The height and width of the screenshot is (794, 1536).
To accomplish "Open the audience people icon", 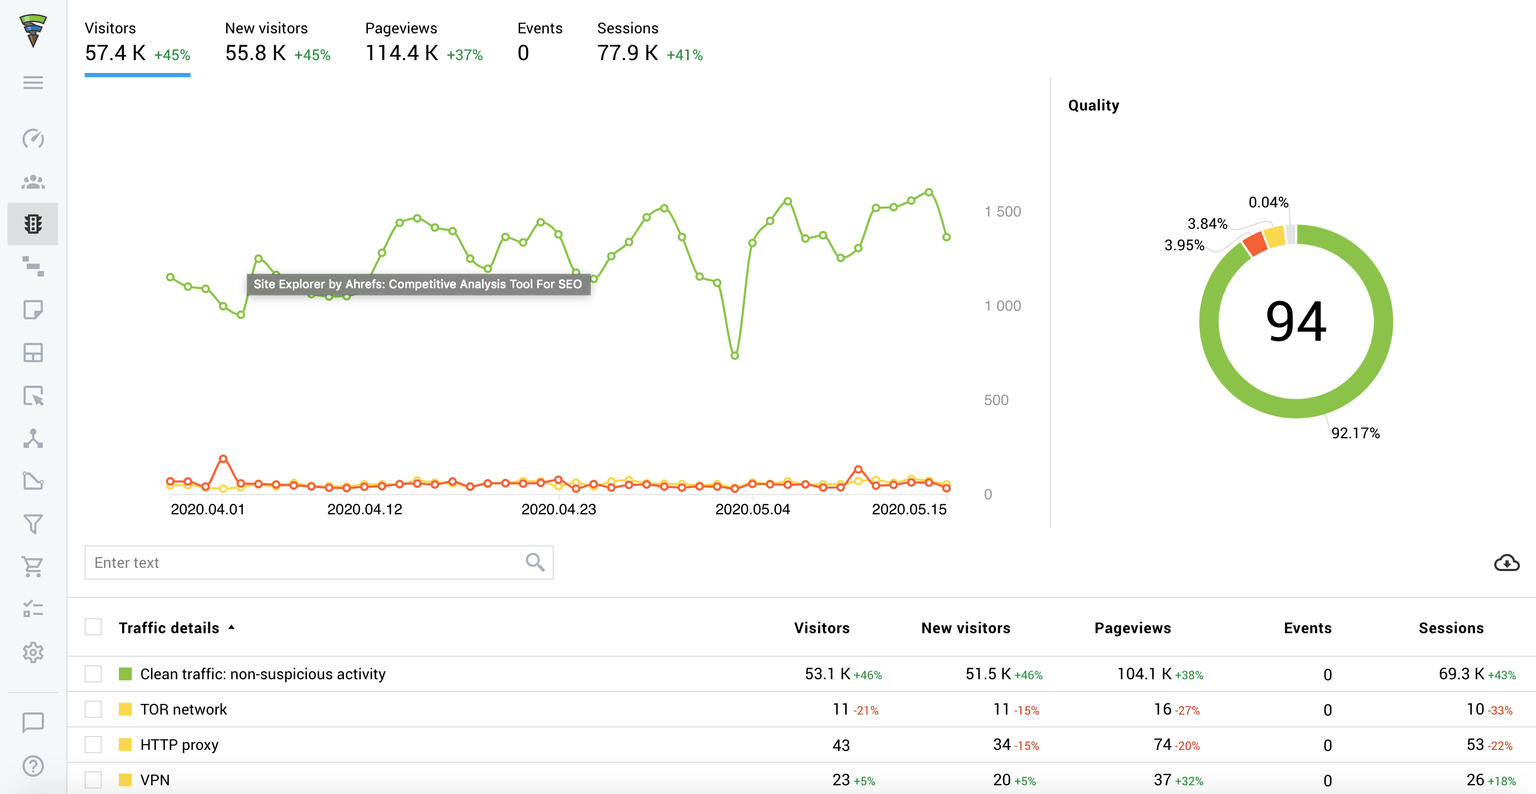I will 33,182.
